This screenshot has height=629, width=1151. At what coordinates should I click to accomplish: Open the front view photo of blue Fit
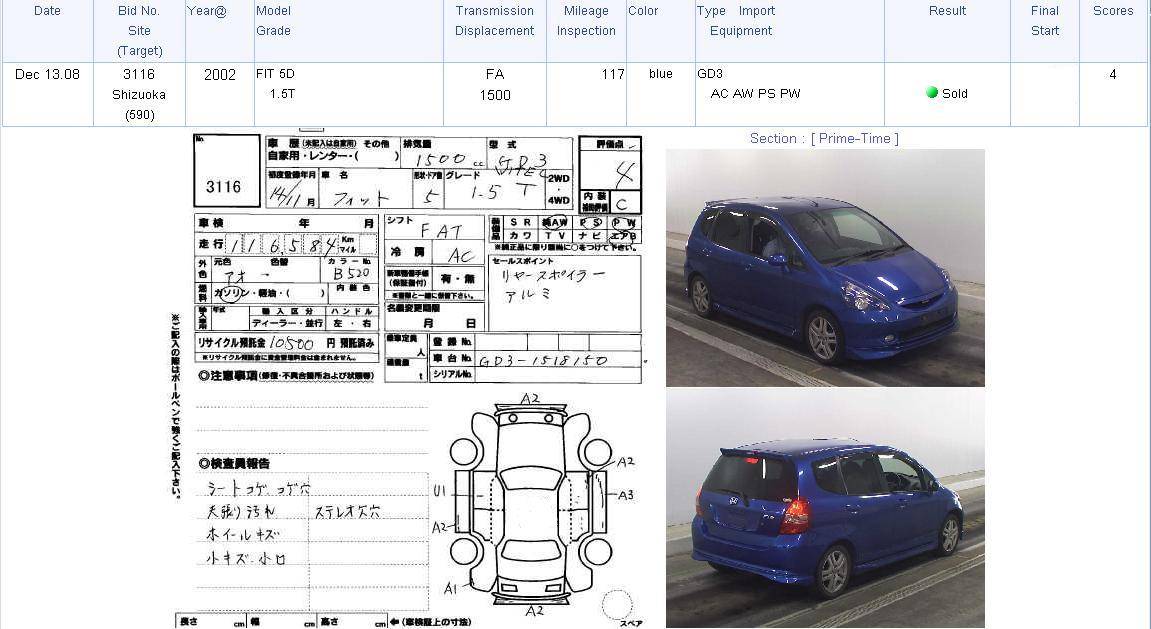[825, 268]
